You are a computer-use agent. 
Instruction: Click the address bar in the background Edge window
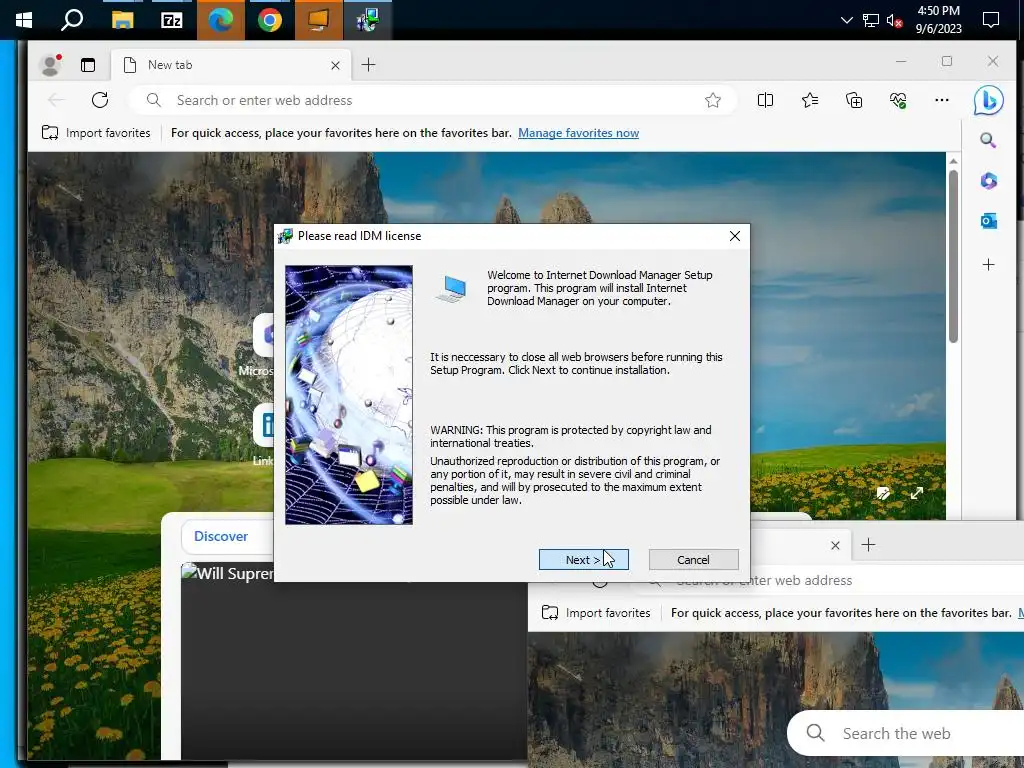click(x=826, y=581)
